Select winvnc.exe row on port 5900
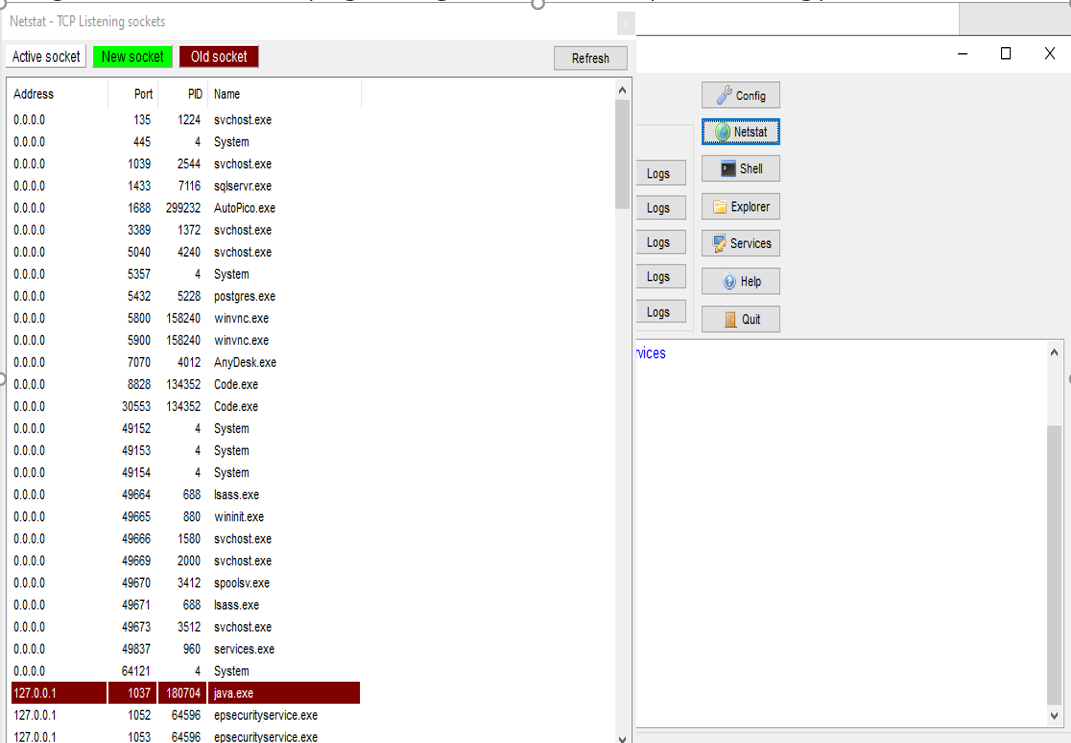Image resolution: width=1071 pixels, height=743 pixels. 186,340
